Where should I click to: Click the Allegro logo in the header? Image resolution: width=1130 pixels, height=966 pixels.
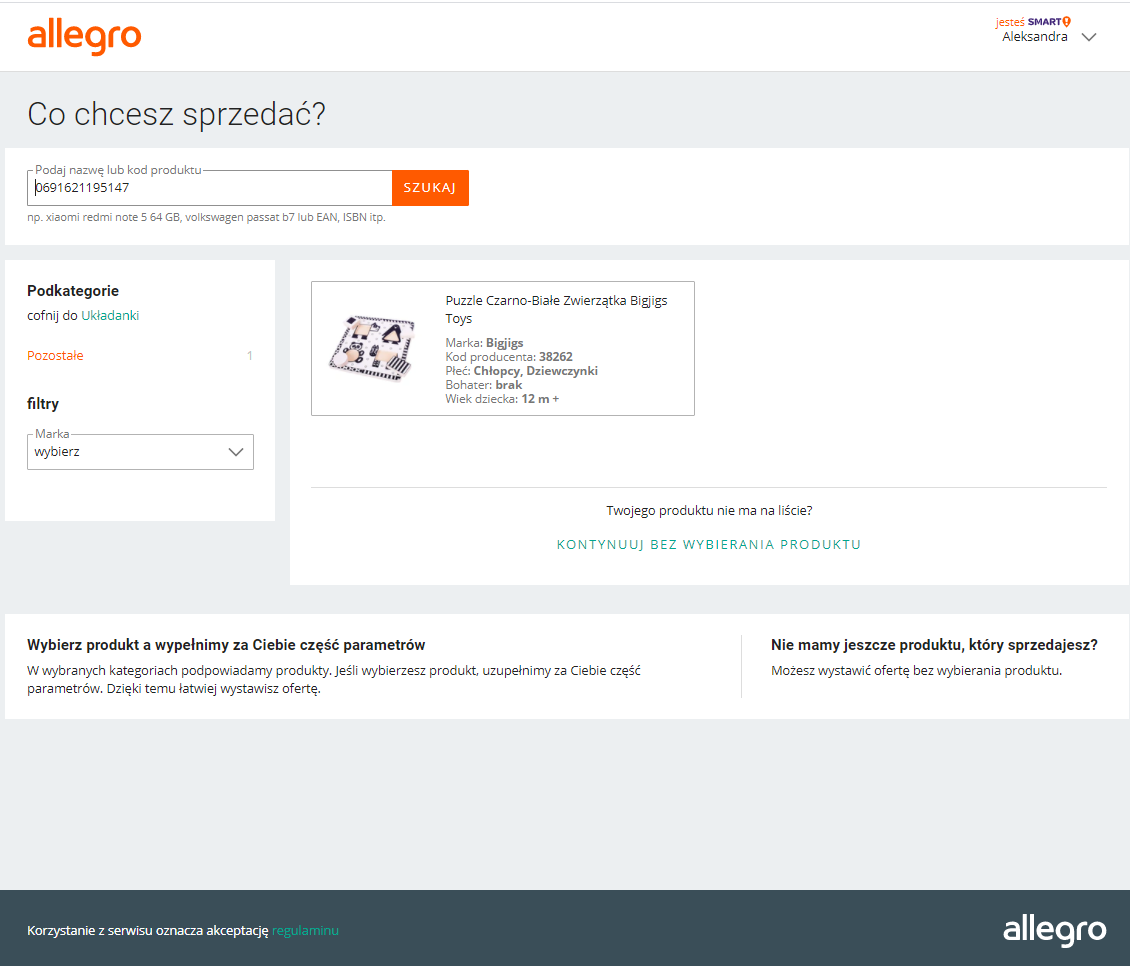click(x=84, y=36)
